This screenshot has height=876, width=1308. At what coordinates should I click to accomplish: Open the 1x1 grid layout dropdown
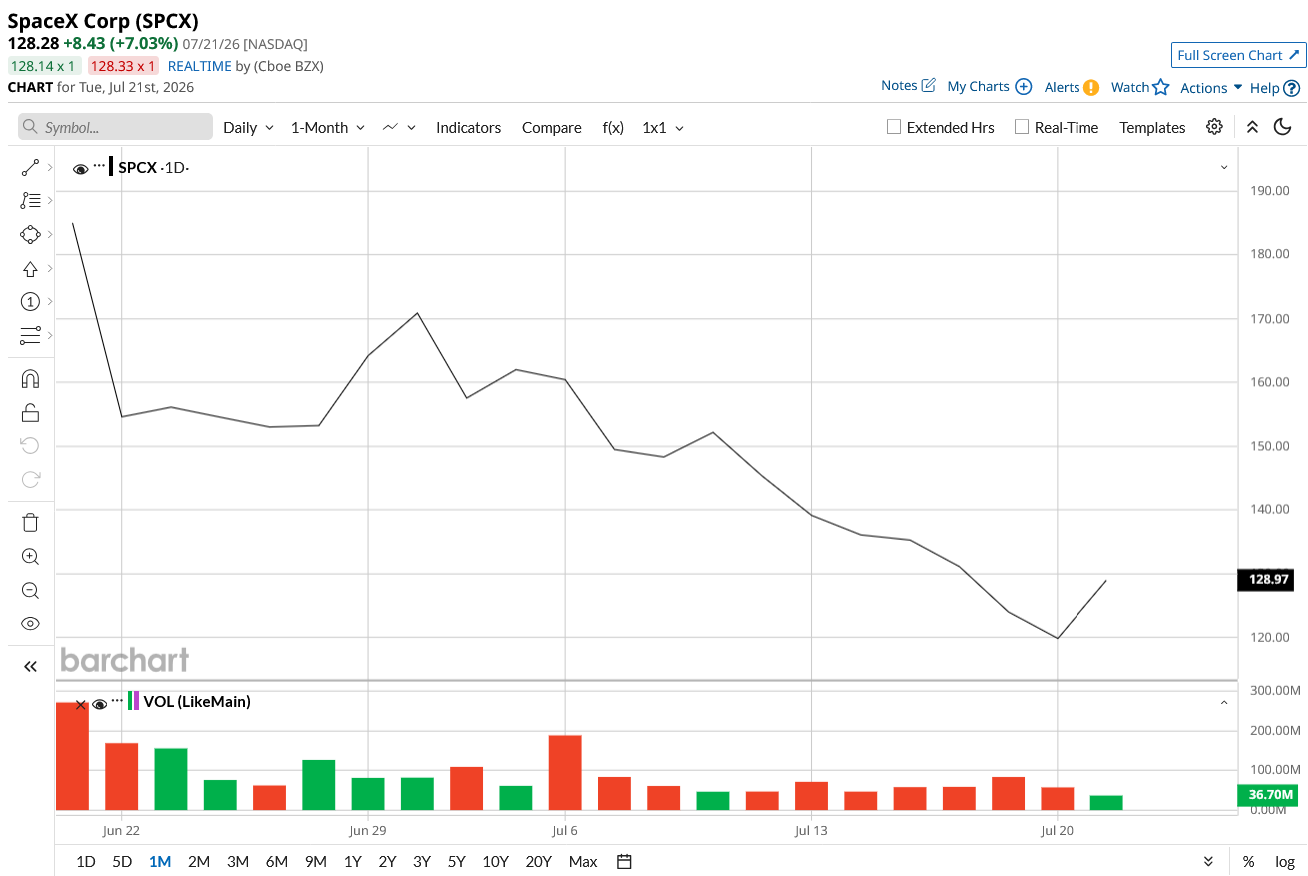(663, 127)
